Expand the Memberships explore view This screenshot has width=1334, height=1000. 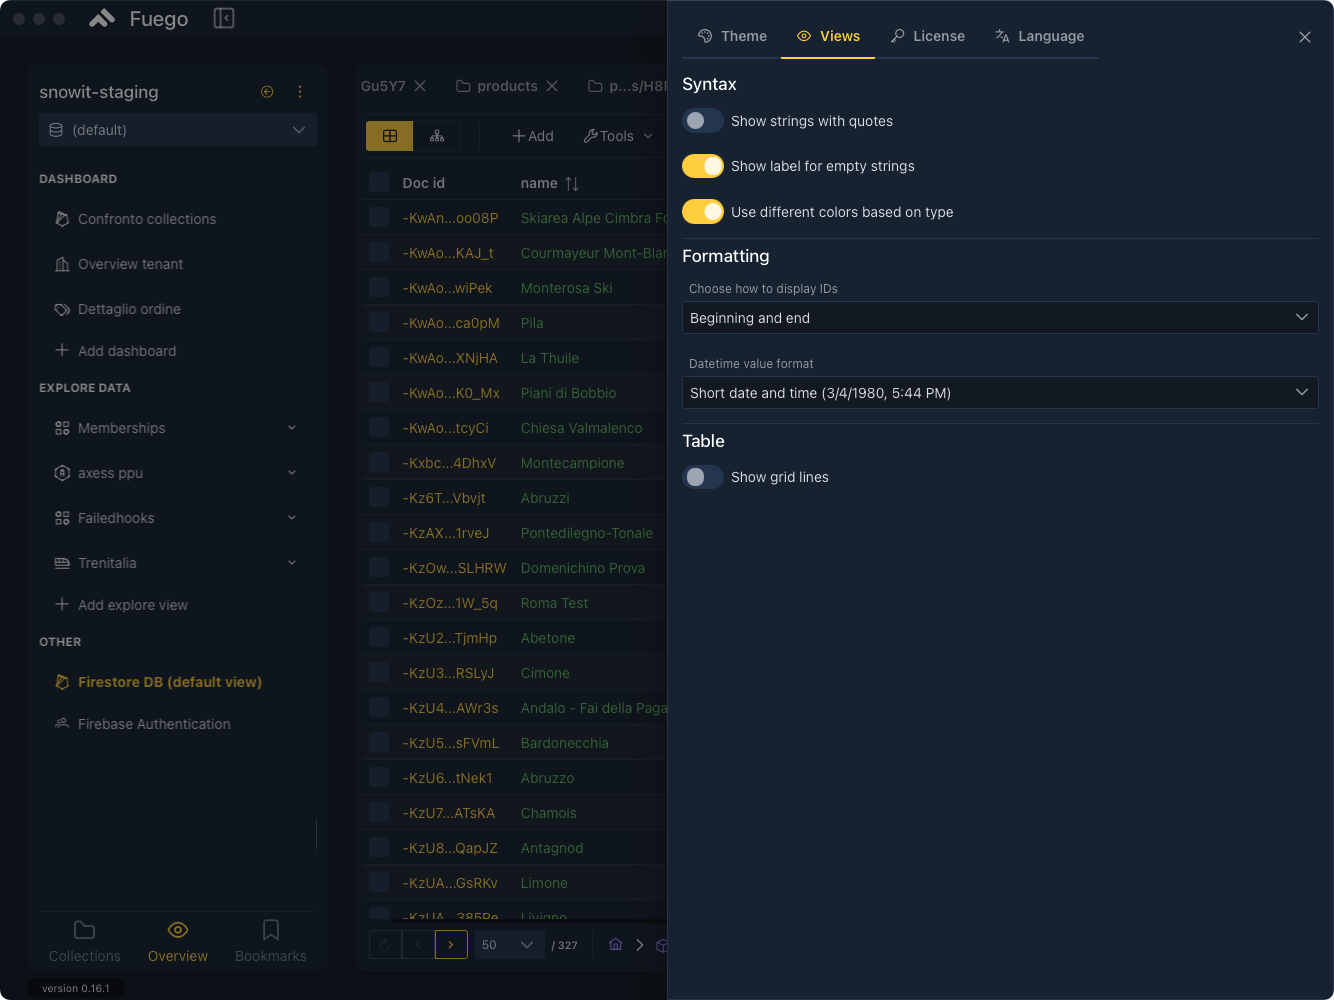coord(292,428)
